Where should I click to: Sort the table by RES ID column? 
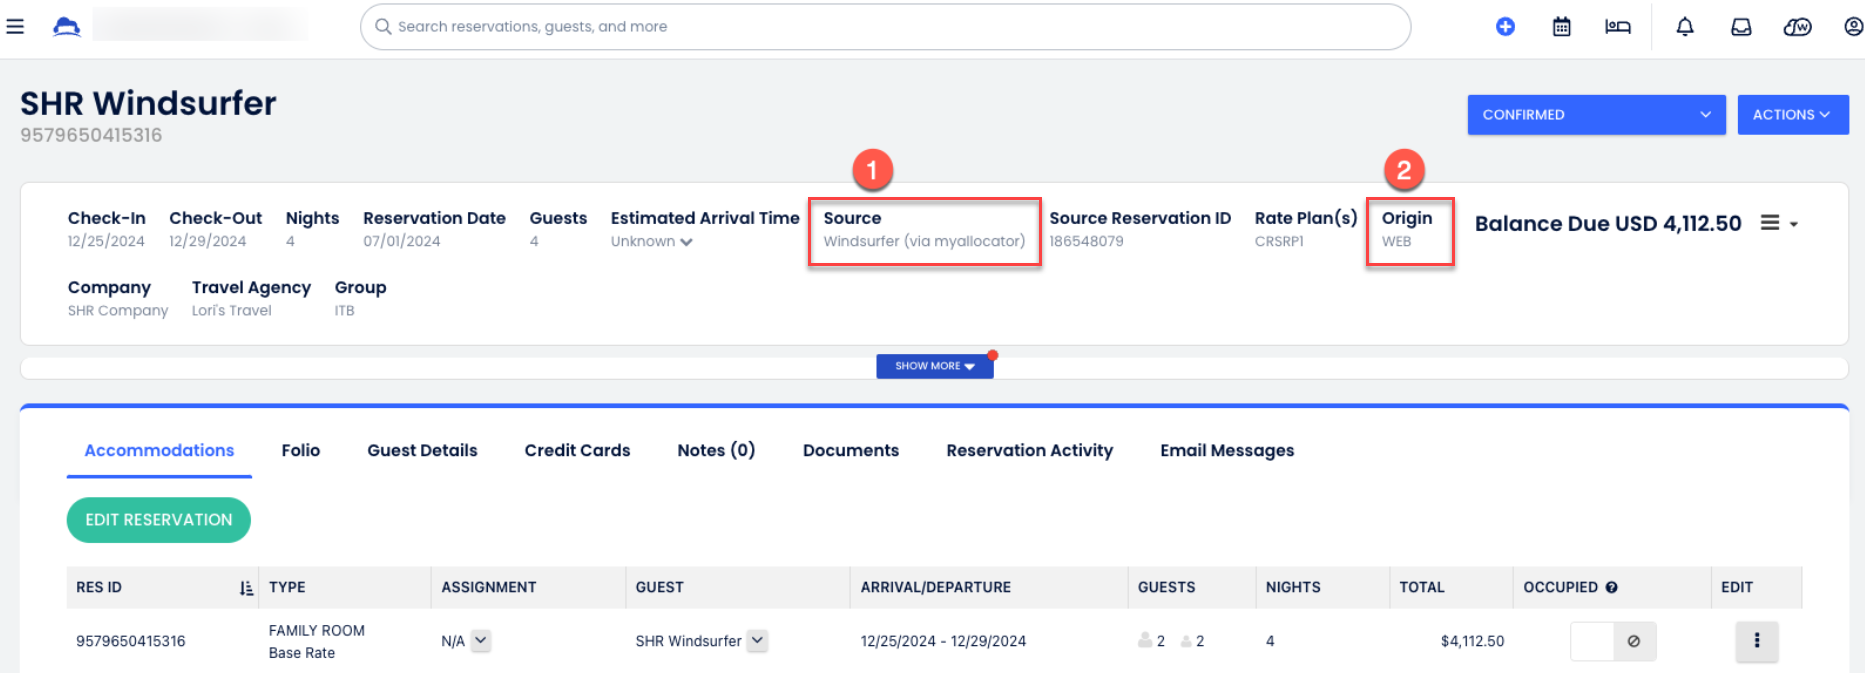pos(246,588)
